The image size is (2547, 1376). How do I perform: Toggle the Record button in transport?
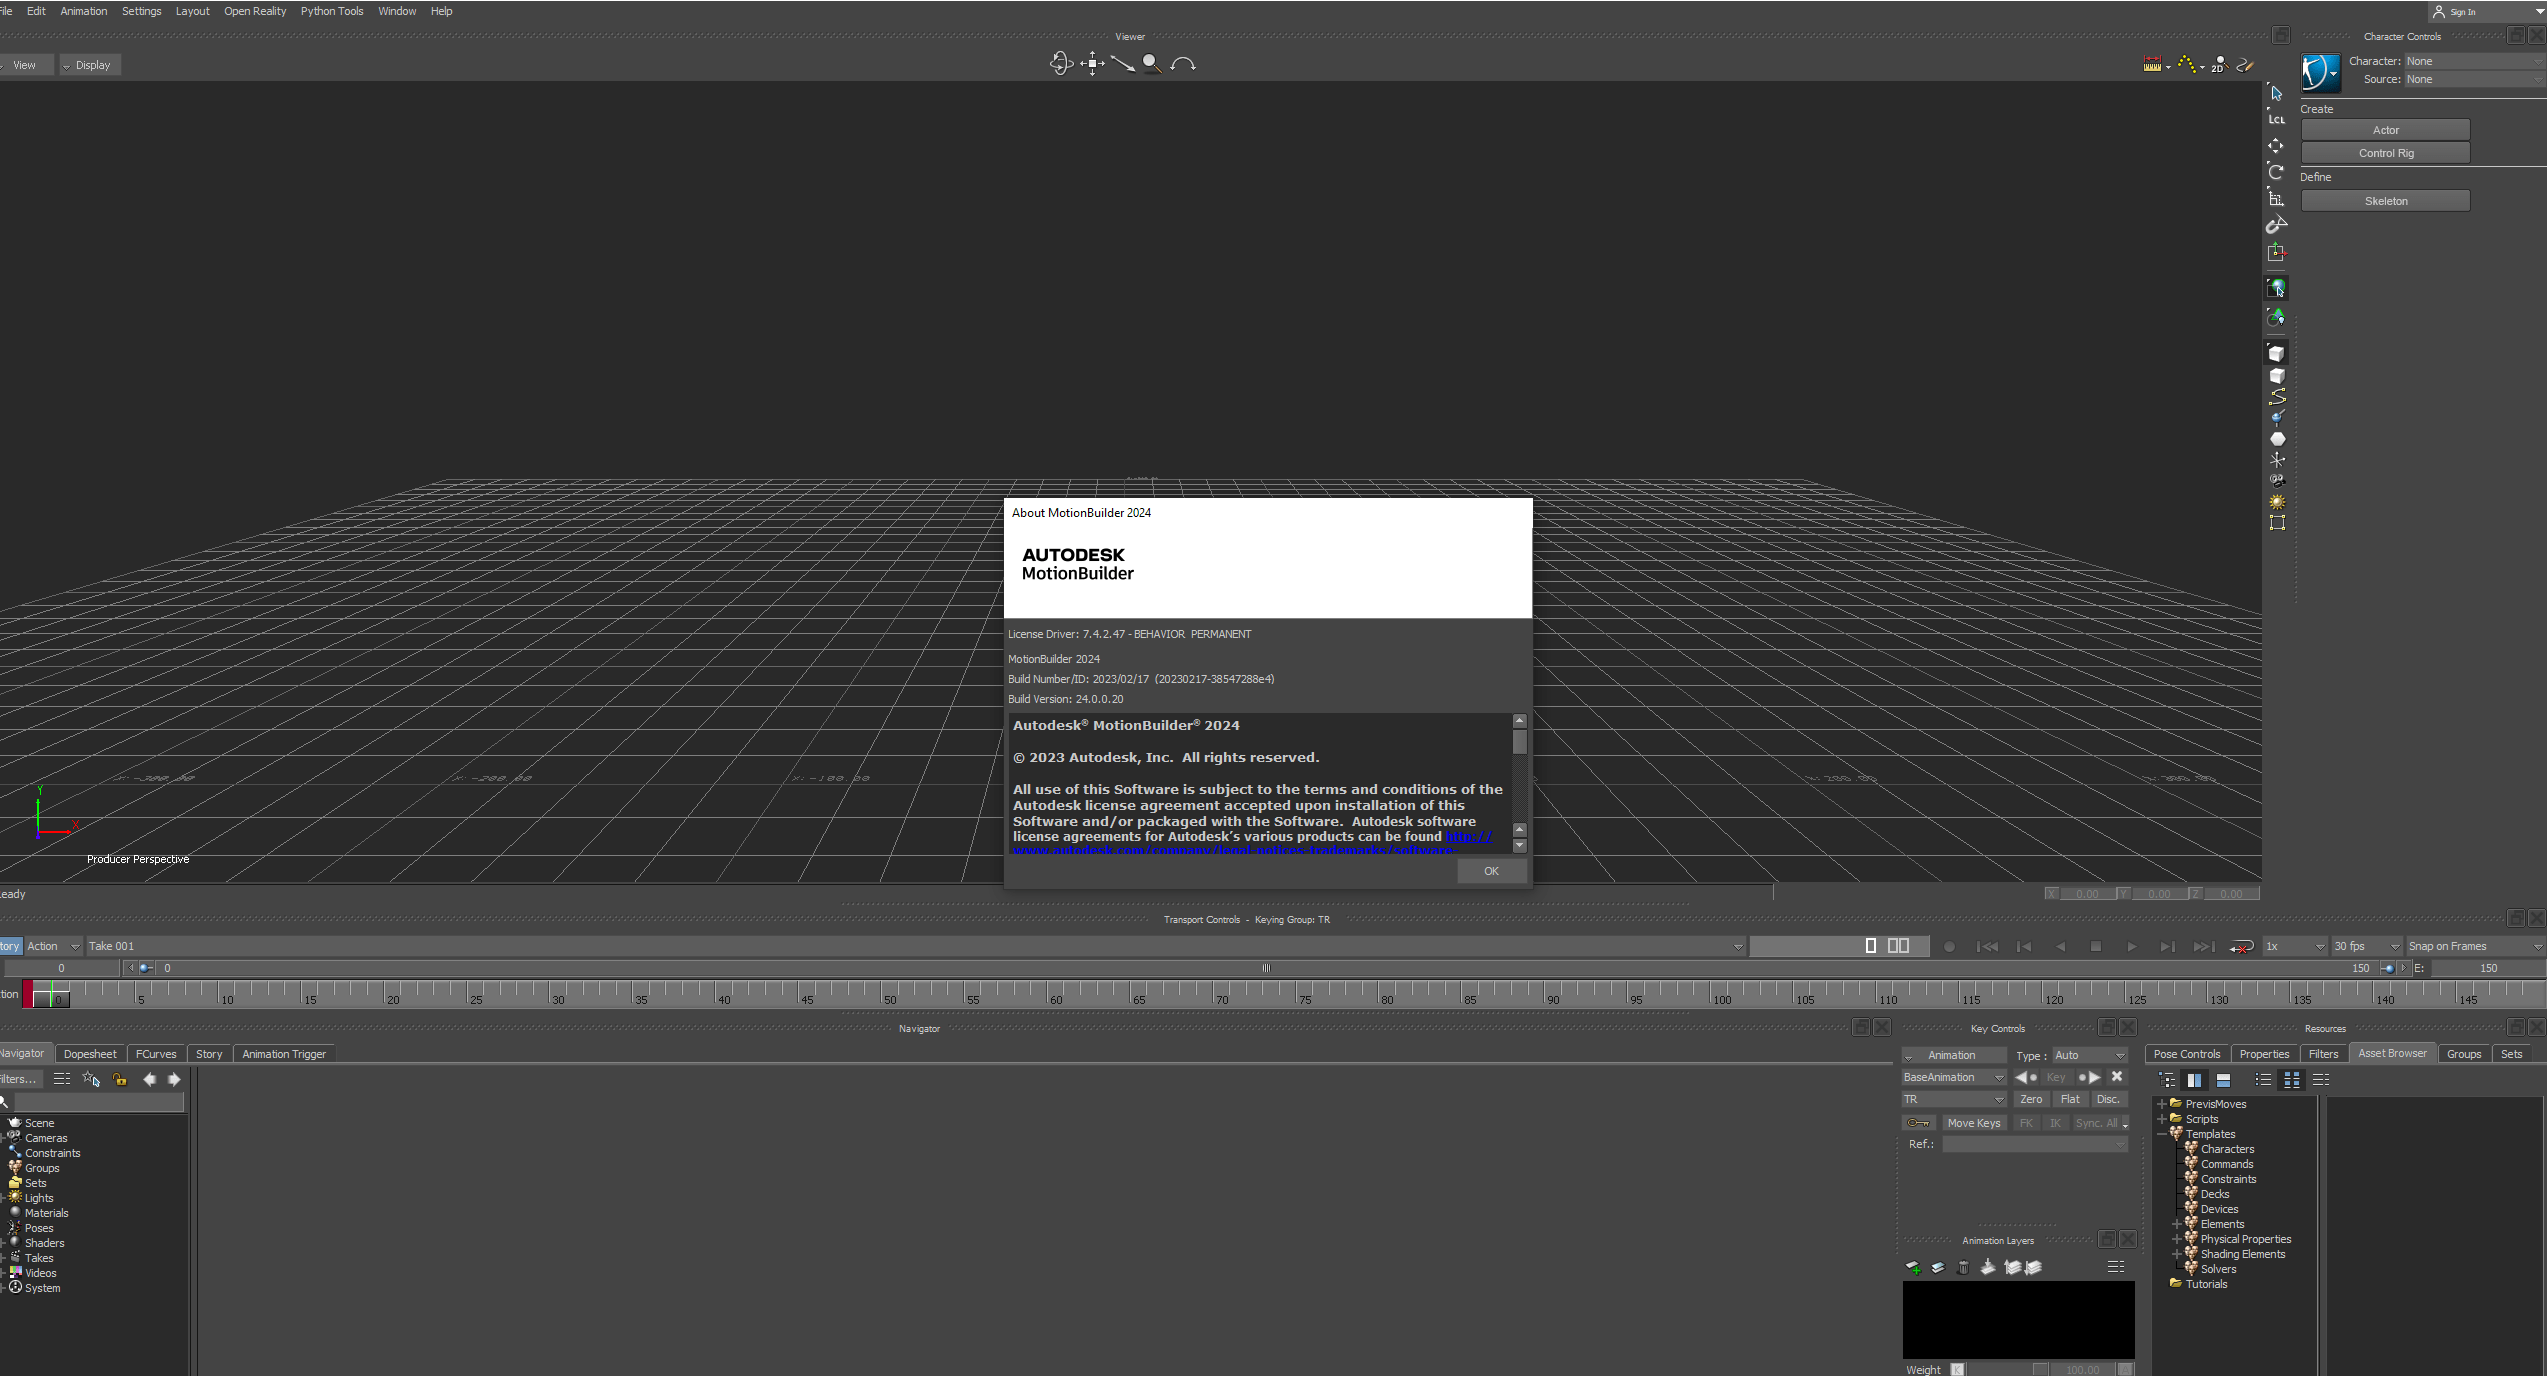(1949, 946)
